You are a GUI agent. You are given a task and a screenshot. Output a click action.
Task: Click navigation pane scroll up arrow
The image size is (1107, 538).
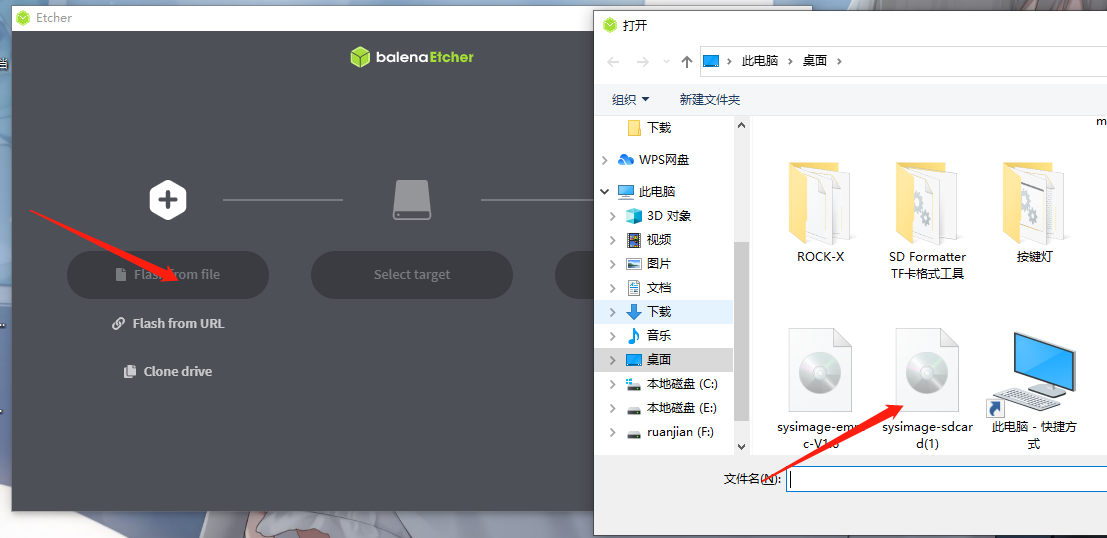pos(741,125)
